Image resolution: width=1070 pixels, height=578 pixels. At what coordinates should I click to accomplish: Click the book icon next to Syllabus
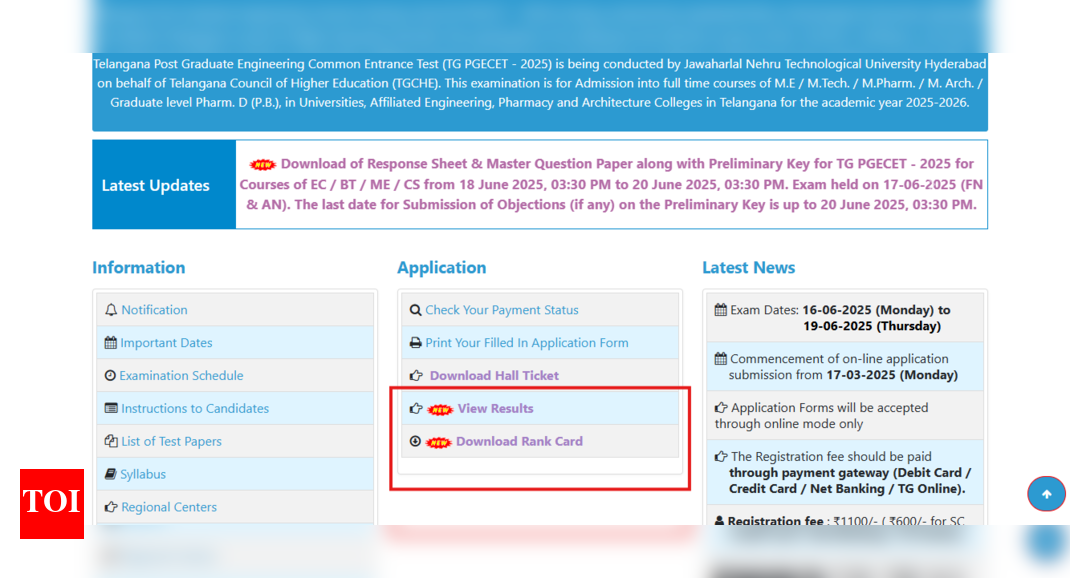(111, 474)
